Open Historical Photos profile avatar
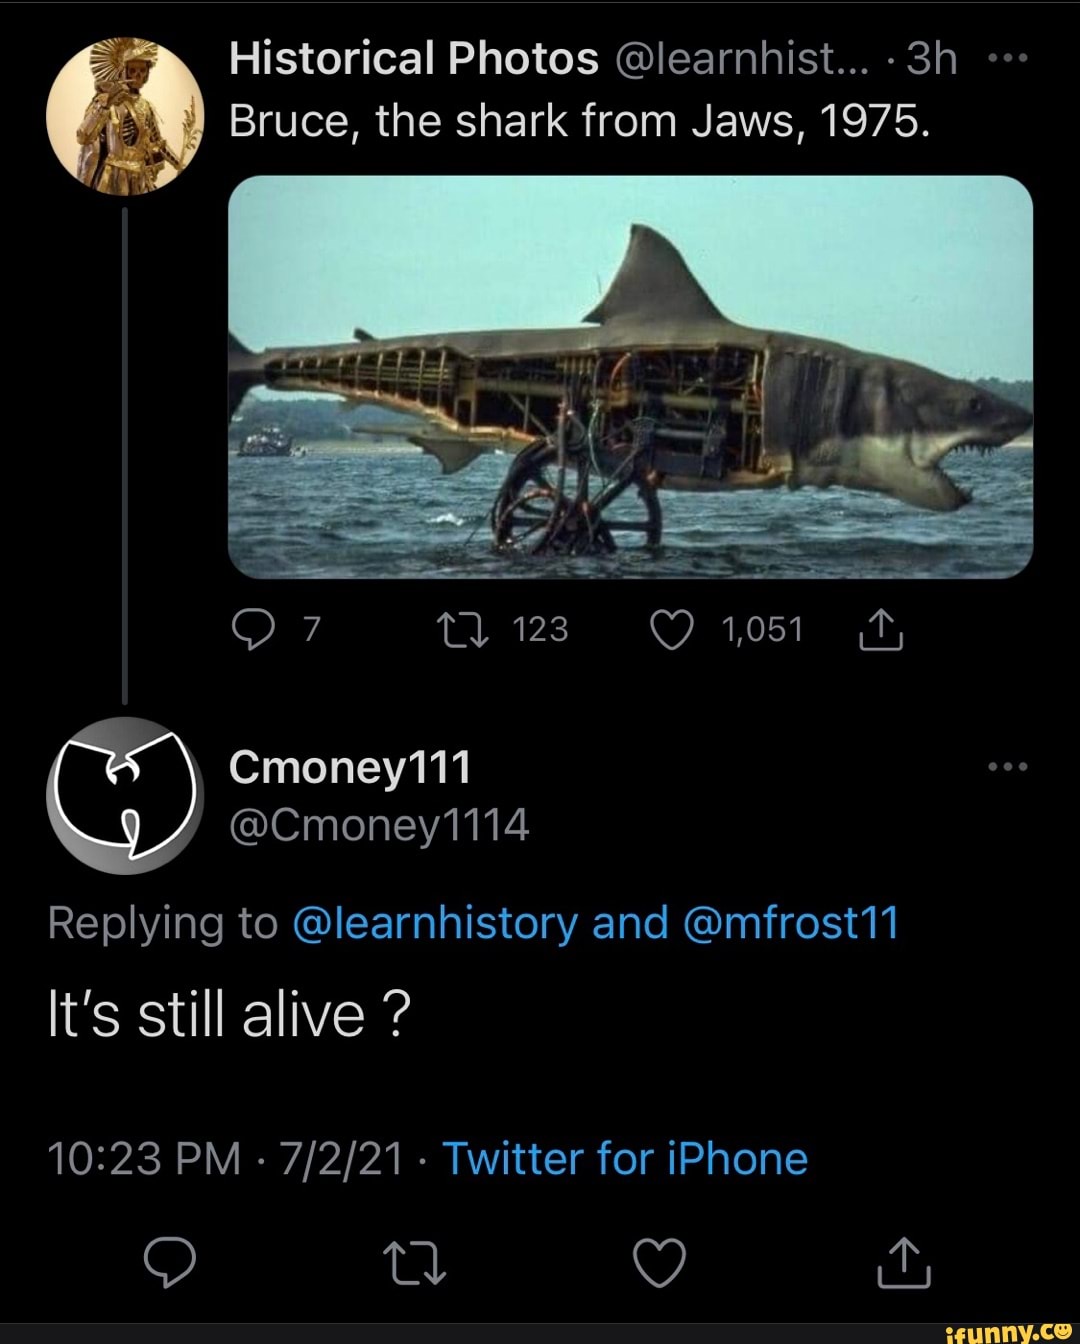1080x1344 pixels. (x=125, y=114)
